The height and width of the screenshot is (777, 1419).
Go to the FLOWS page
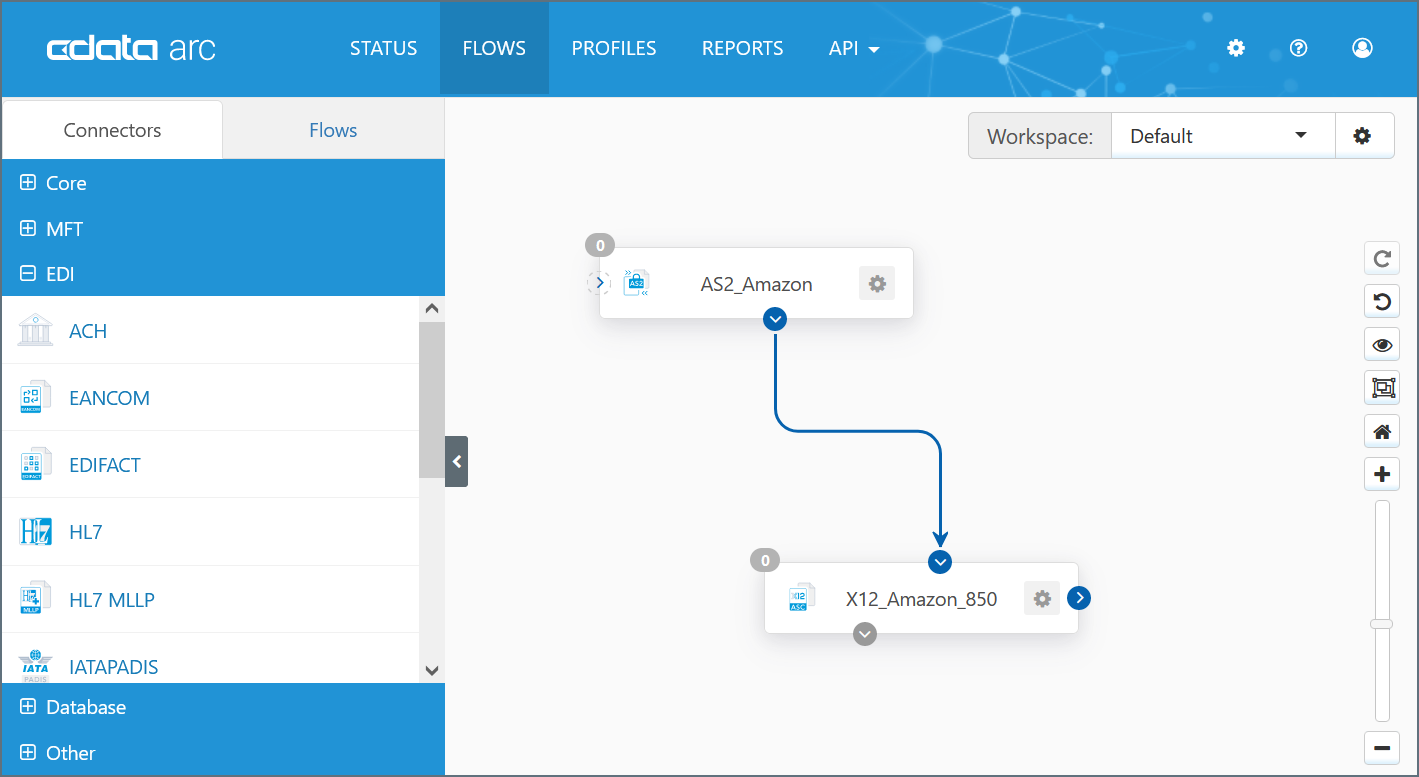coord(494,48)
